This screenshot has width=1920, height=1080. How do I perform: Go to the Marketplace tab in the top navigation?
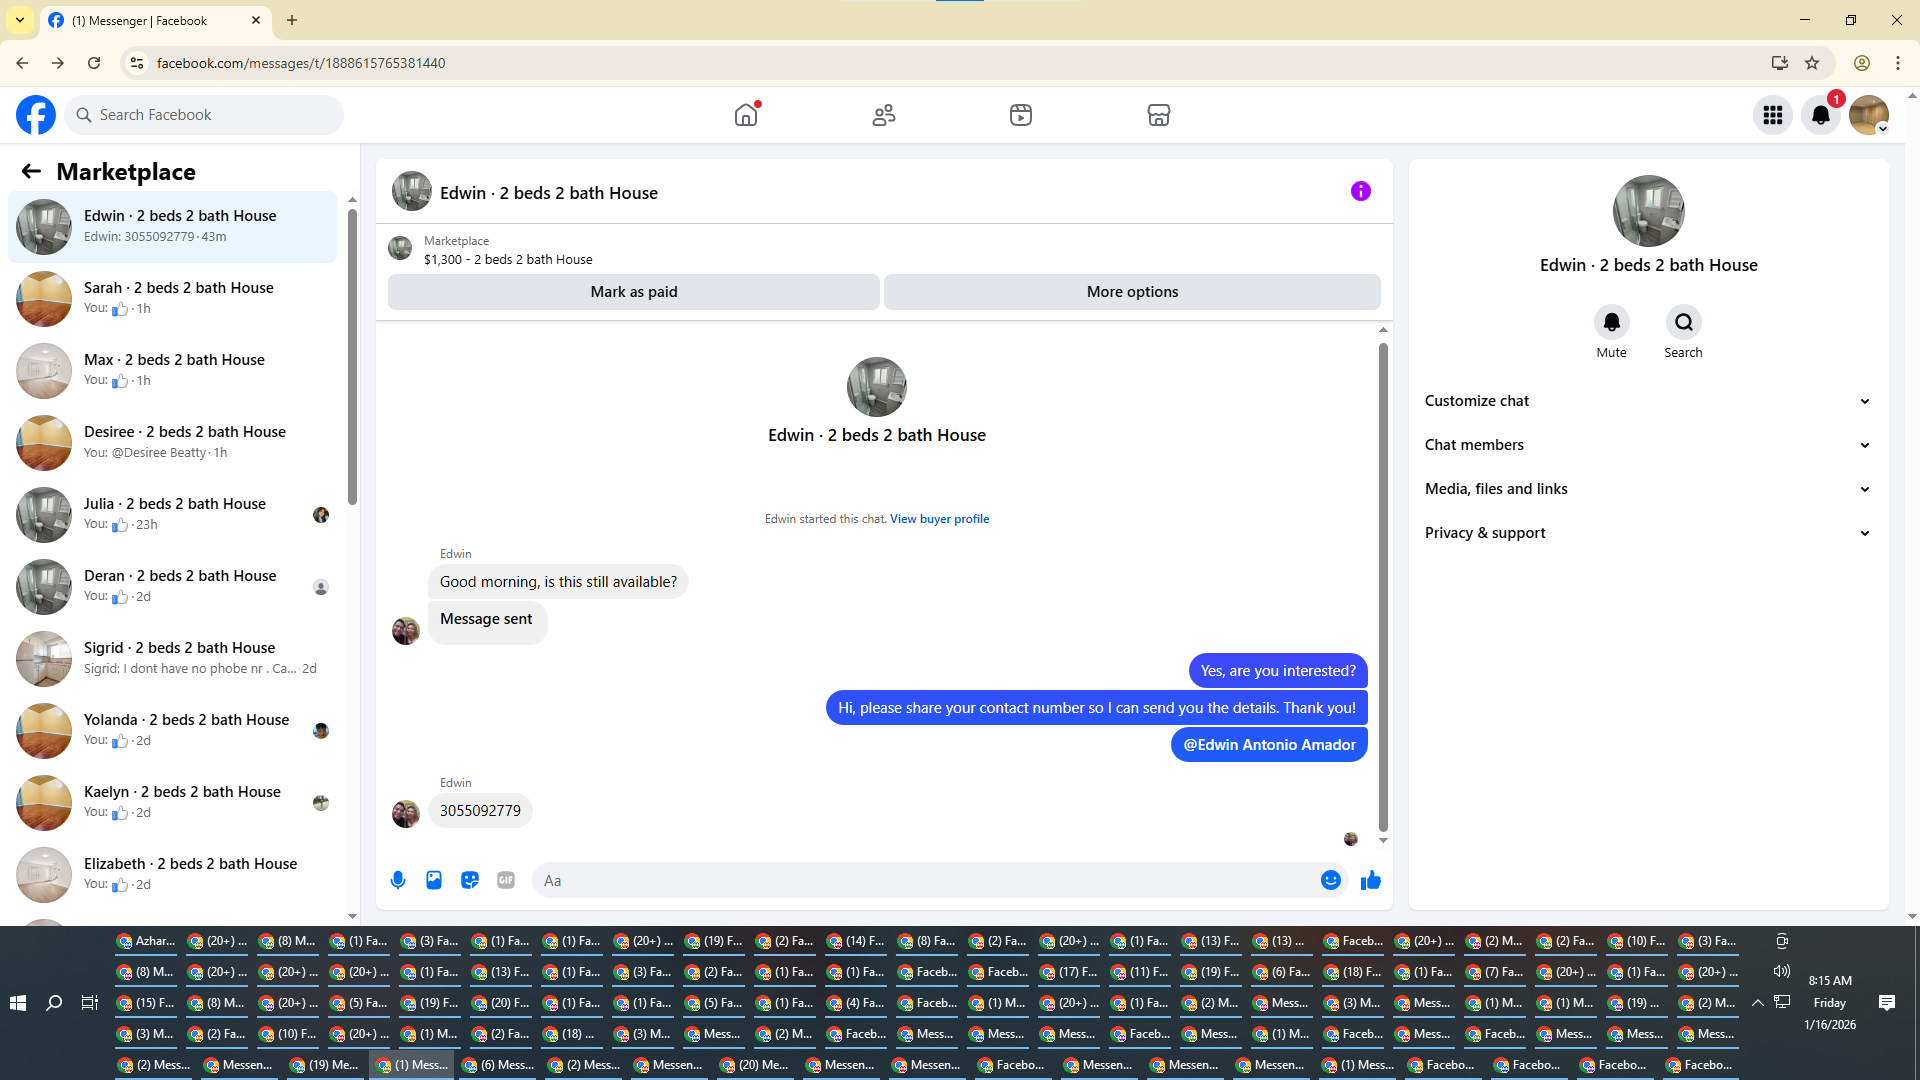(1158, 115)
